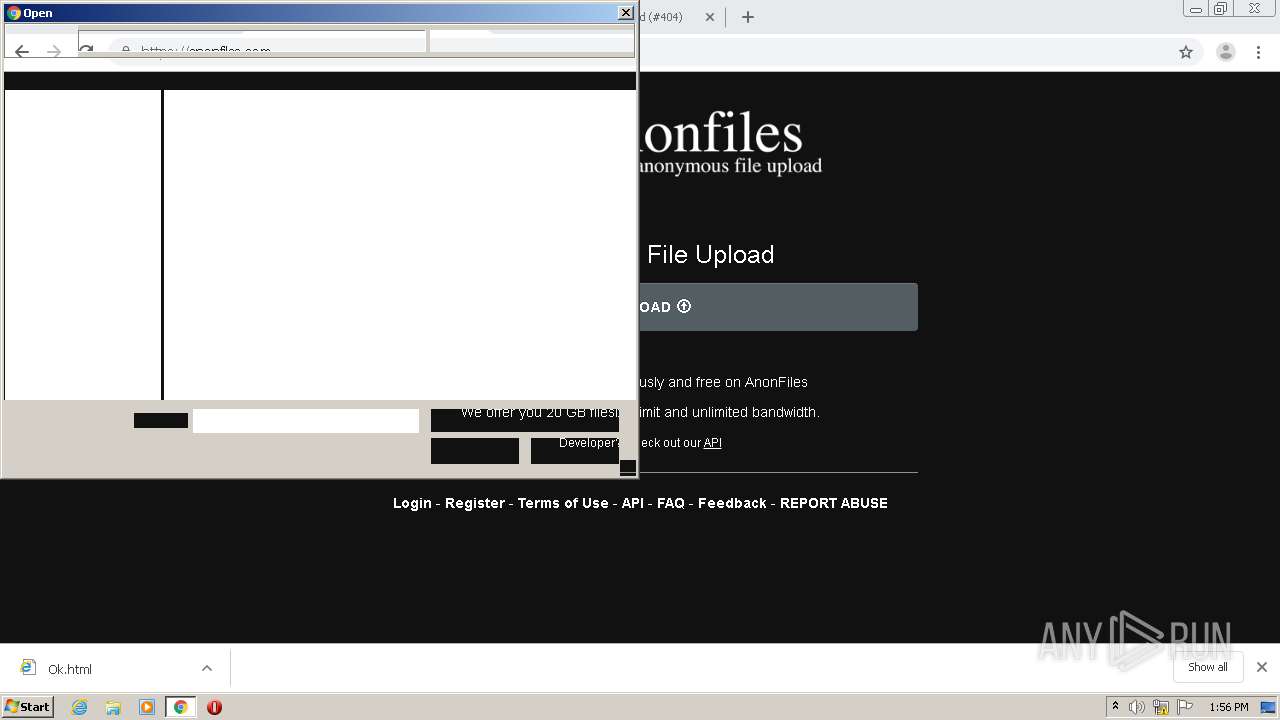Open the Terms of Use link
The width and height of the screenshot is (1280, 720).
[563, 503]
